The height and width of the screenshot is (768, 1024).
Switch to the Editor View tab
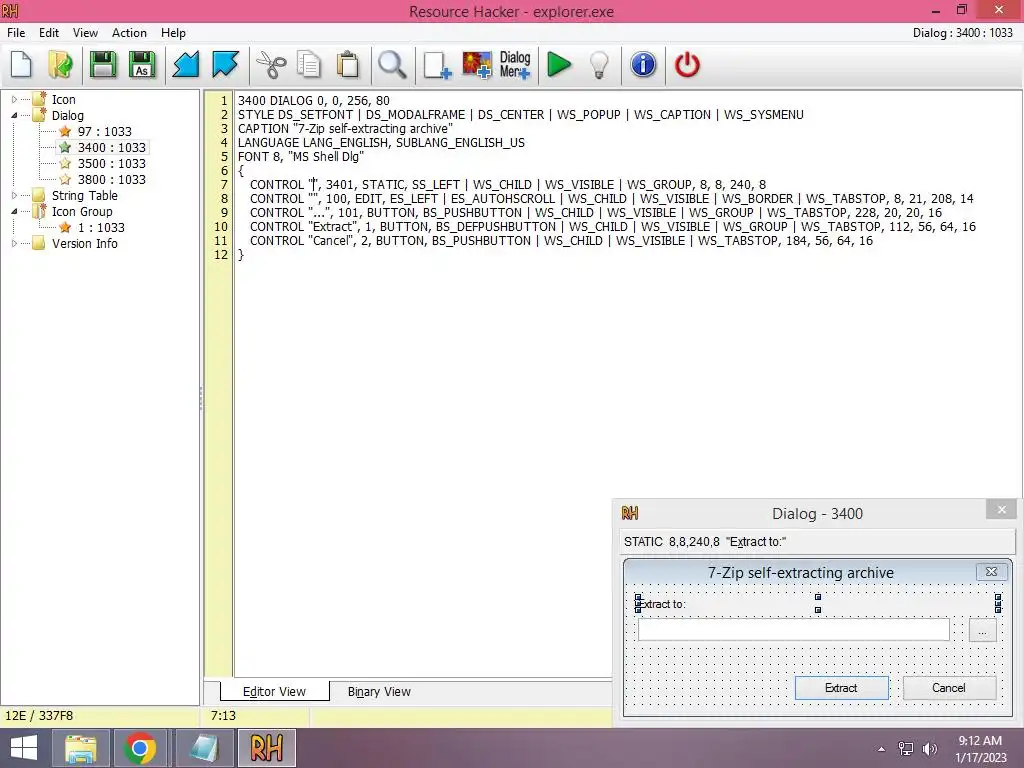(x=274, y=692)
